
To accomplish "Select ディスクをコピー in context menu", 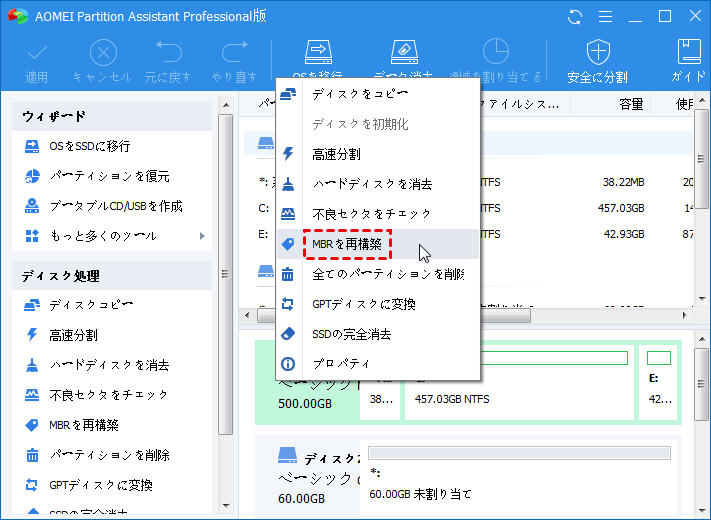I will point(378,94).
